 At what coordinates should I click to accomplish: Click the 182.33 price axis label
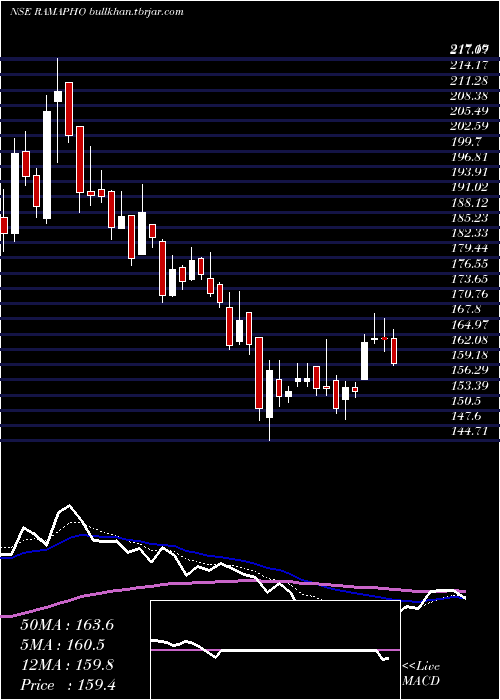coord(470,233)
